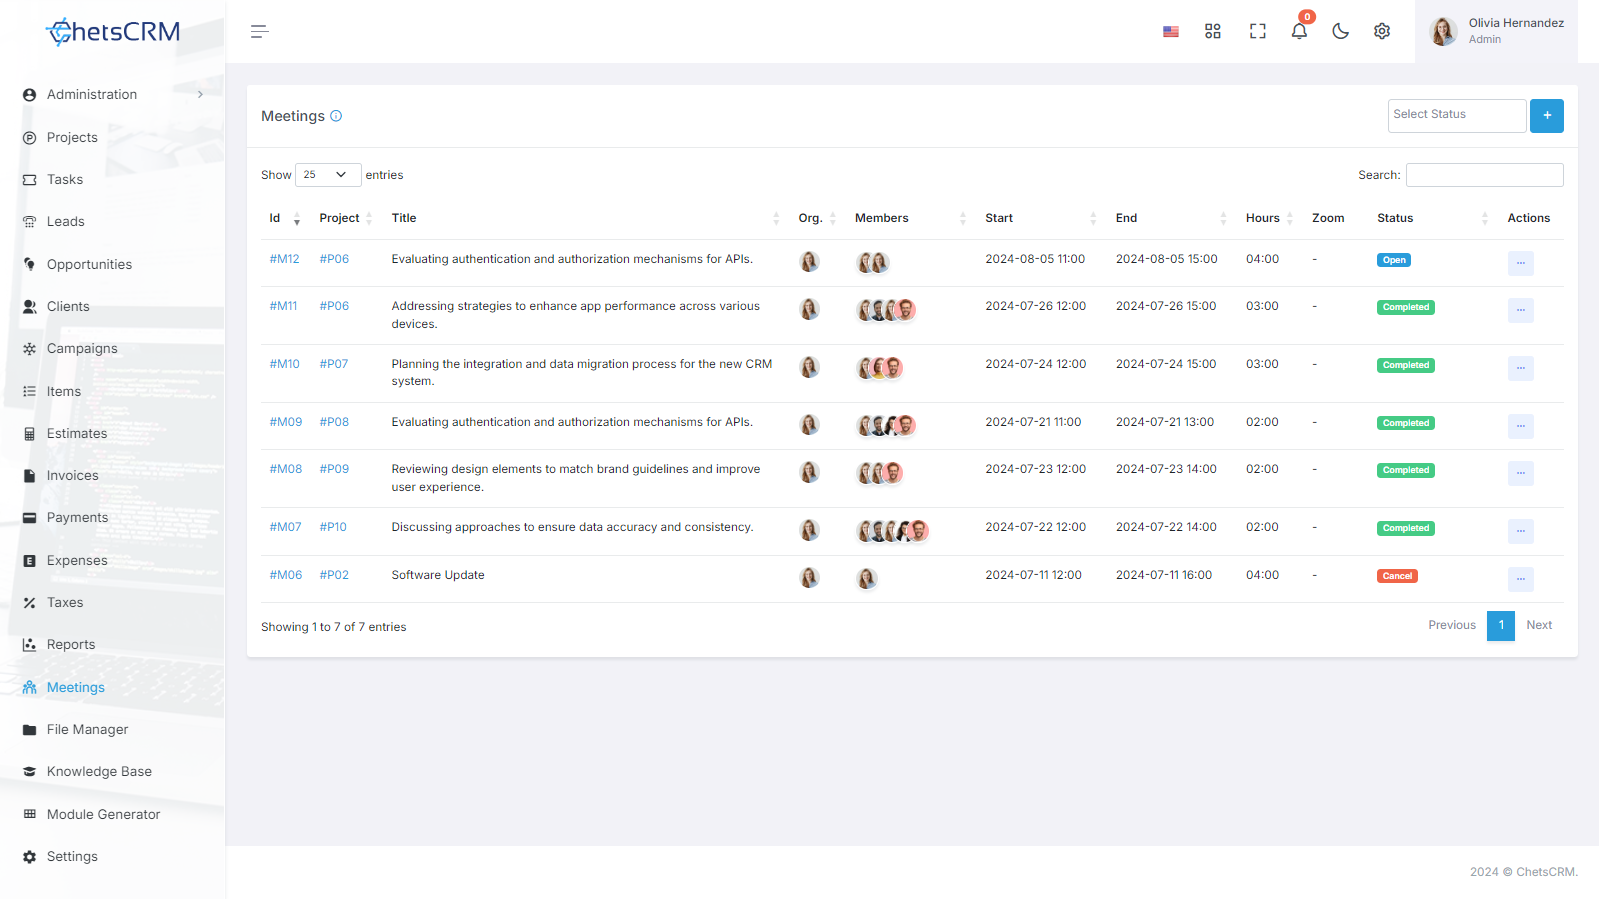Toggle fullscreen mode icon
Viewport: 1599px width, 899px height.
[x=1258, y=32]
